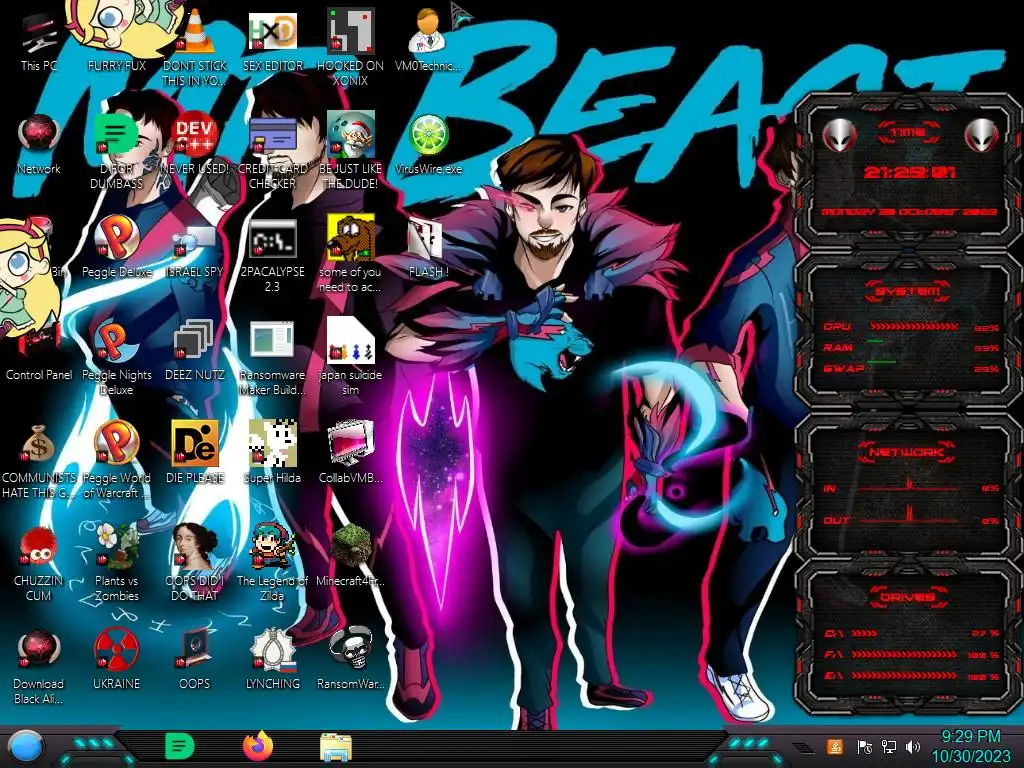Open BE JUST LIKE THE DUDE shortcut

coord(350,152)
